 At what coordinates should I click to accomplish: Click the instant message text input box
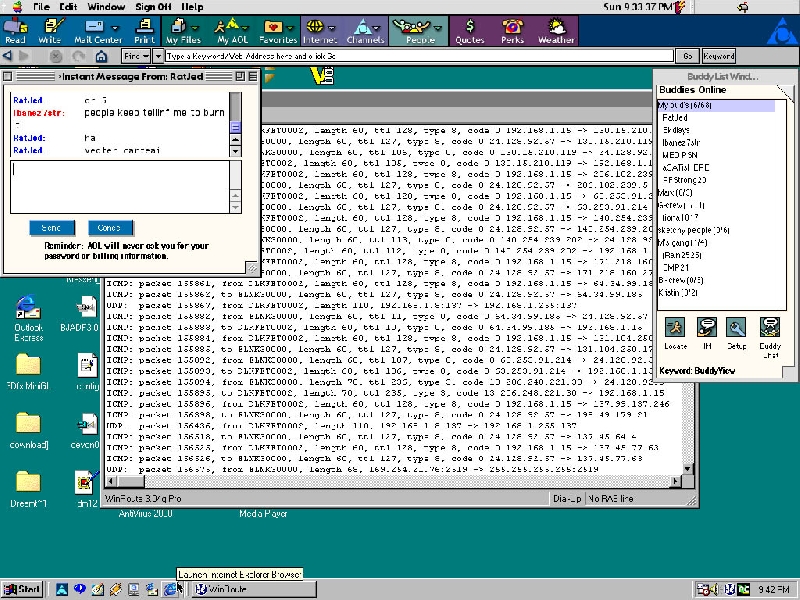click(120, 187)
